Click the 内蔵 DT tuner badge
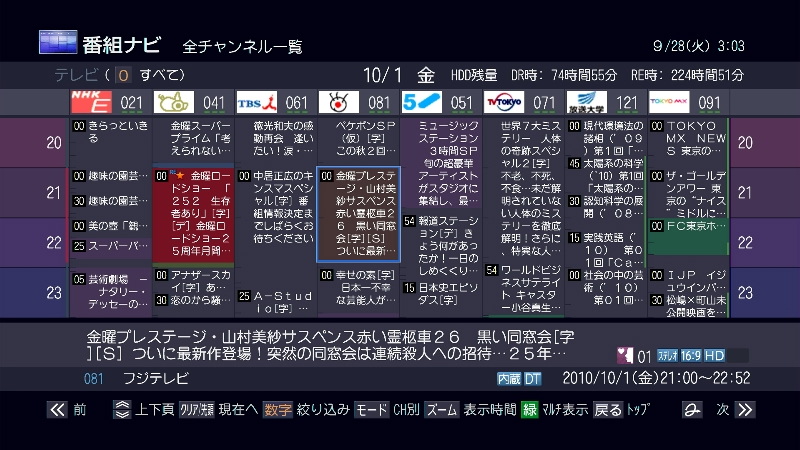The image size is (800, 450). pos(519,379)
